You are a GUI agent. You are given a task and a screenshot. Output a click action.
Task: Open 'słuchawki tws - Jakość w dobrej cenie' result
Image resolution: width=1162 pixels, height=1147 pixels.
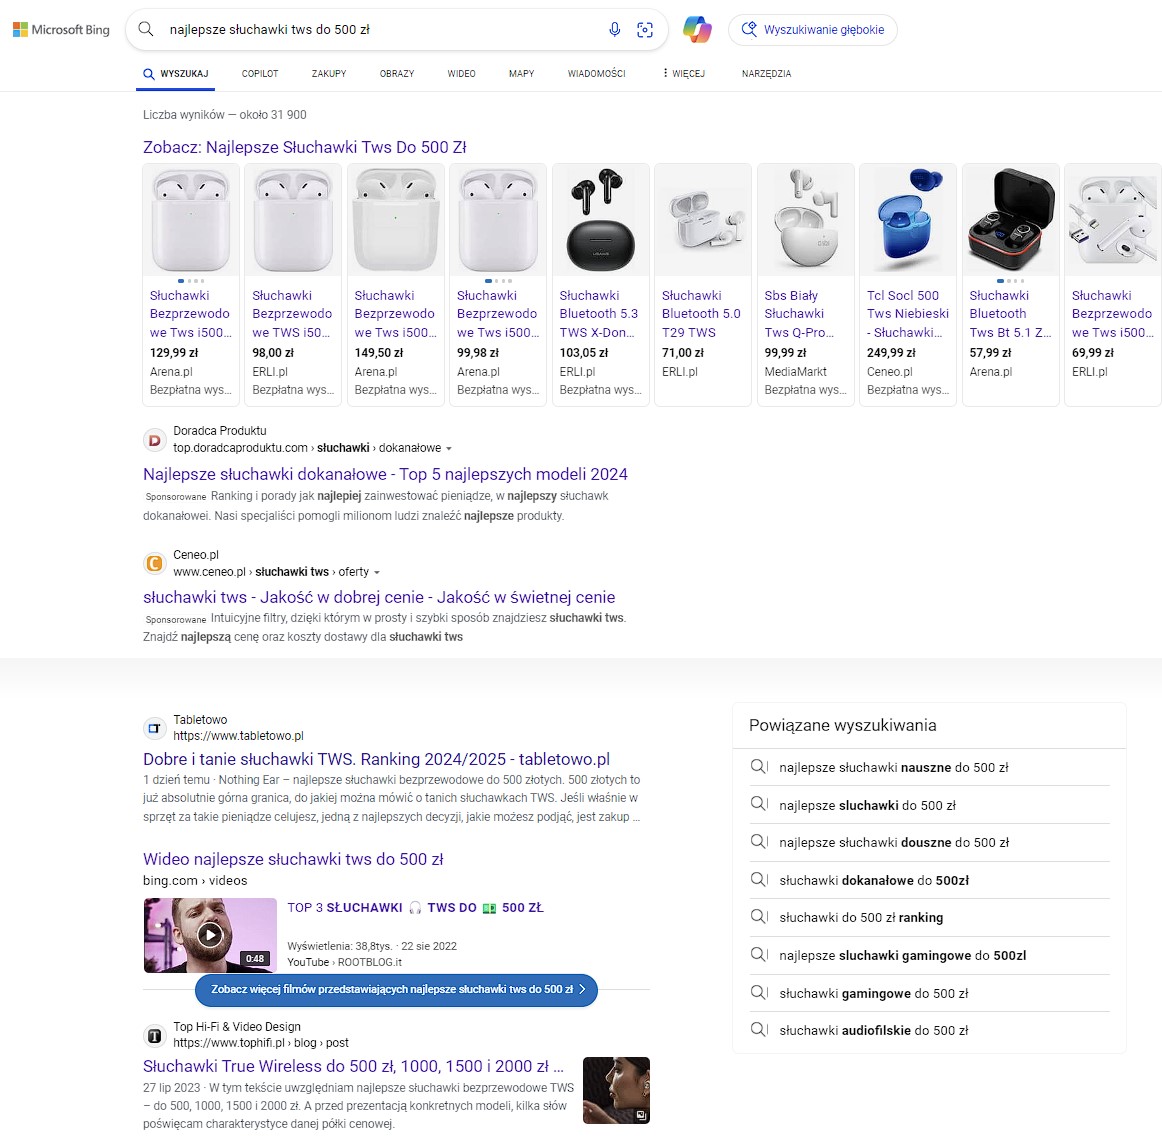pyautogui.click(x=379, y=597)
